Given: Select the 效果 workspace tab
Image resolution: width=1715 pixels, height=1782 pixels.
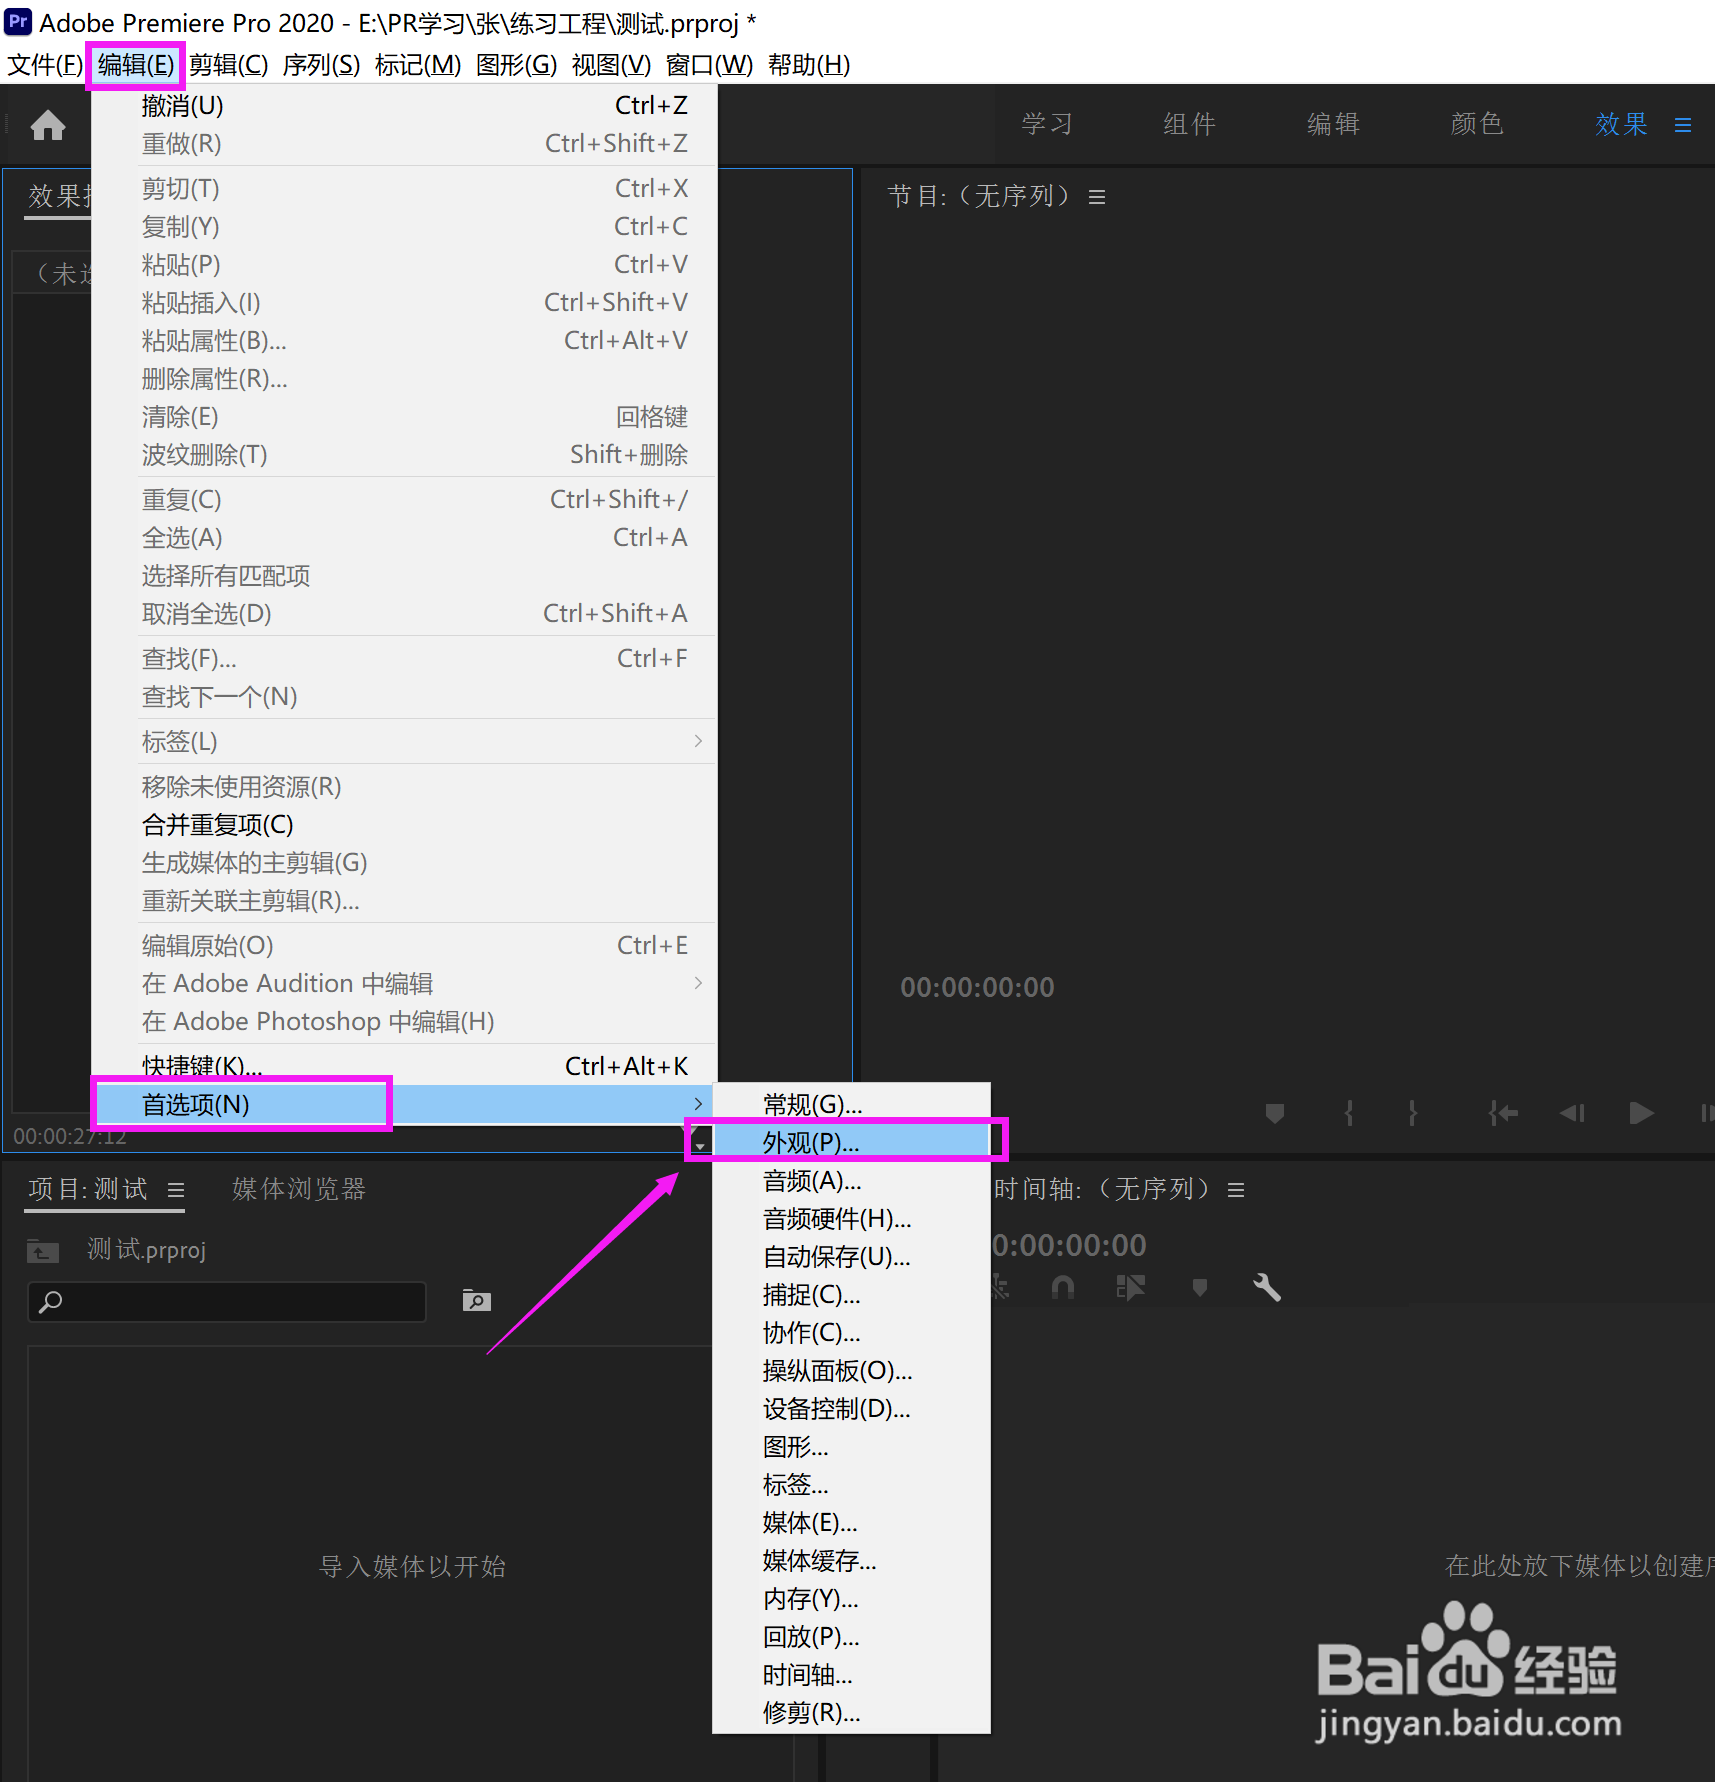Looking at the screenshot, I should [1621, 124].
